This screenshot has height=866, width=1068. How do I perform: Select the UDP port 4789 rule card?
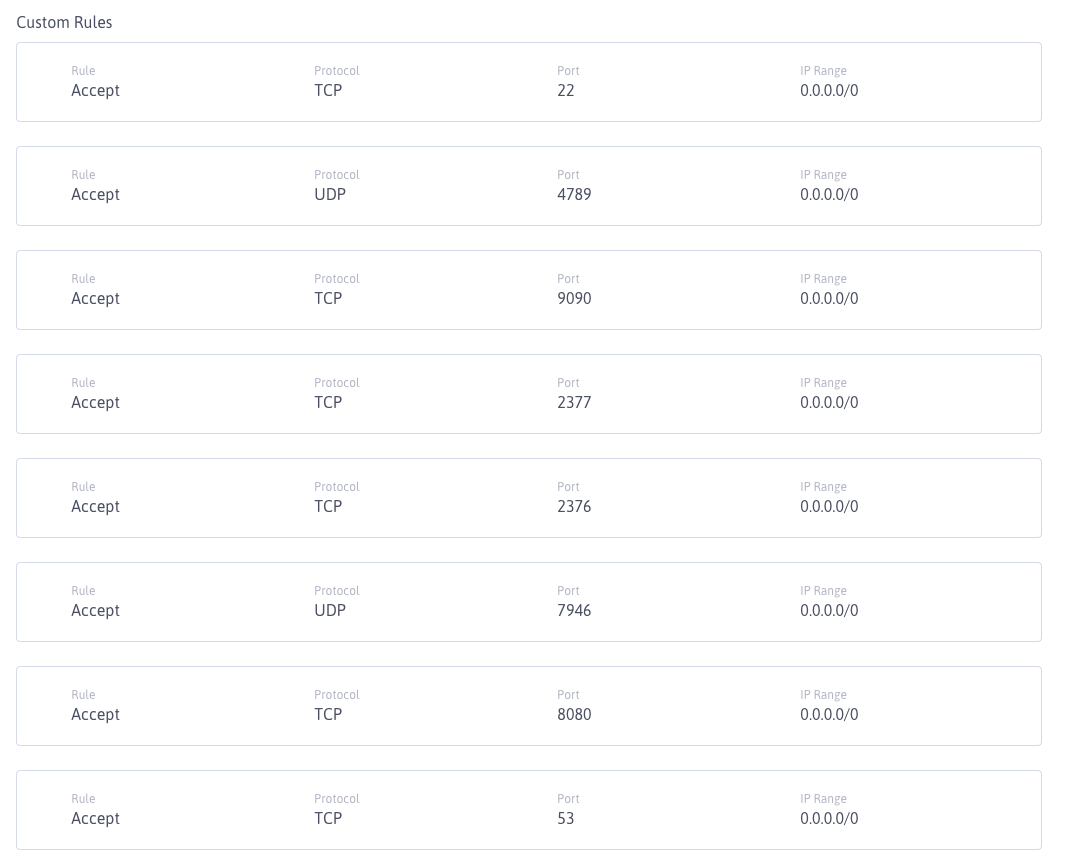(x=528, y=186)
